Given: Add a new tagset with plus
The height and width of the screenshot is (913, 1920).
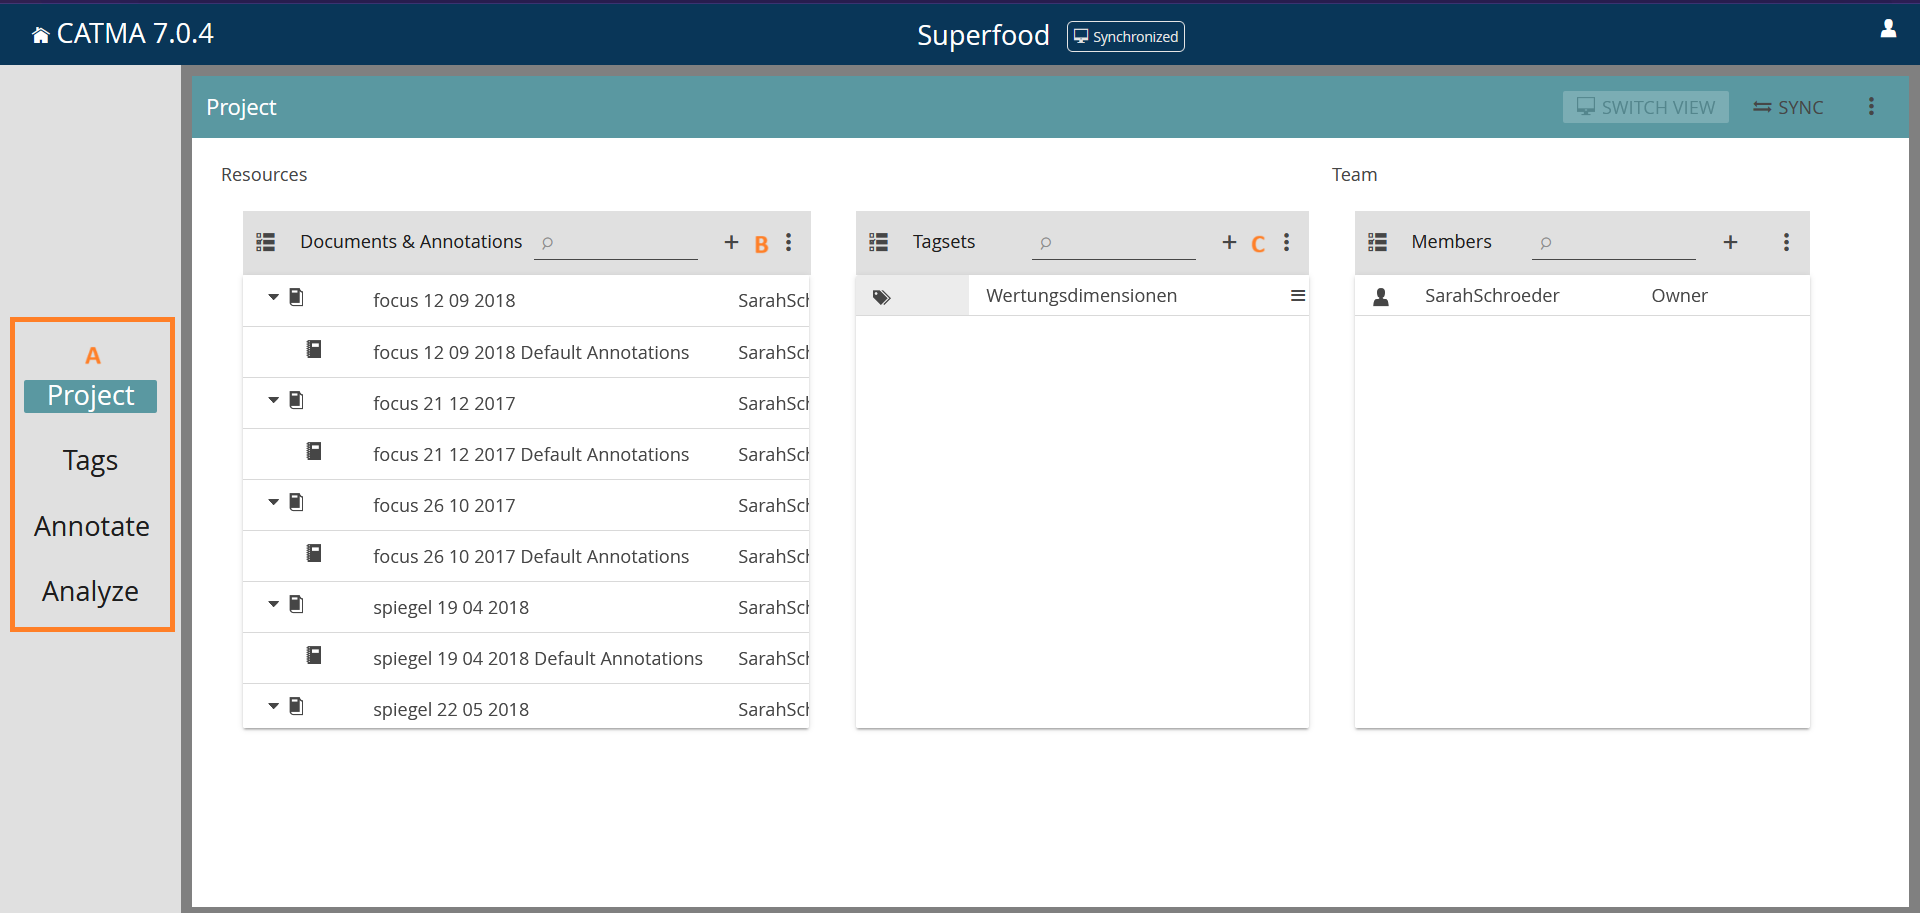Looking at the screenshot, I should pyautogui.click(x=1230, y=242).
